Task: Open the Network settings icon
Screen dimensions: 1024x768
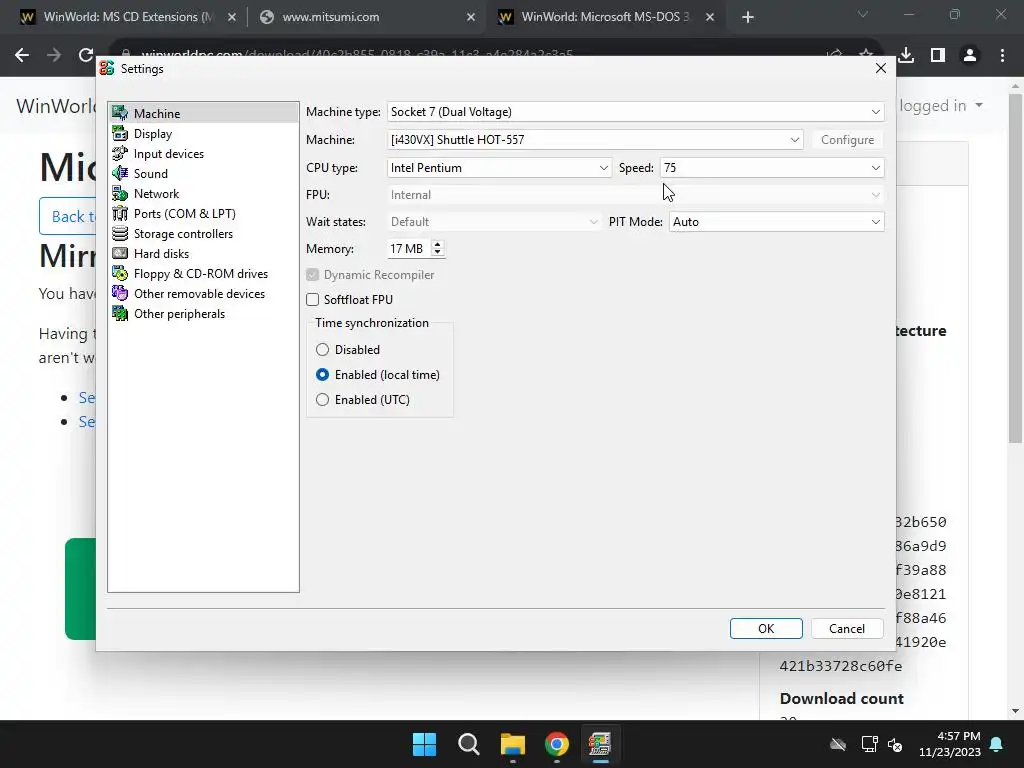Action: click(x=120, y=193)
